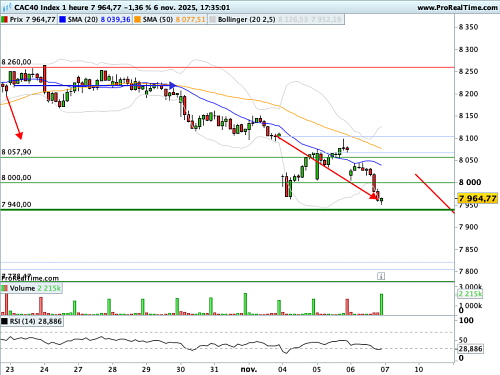Click the 7 850 price axis label
This screenshot has height=375, width=500.
tap(468, 249)
